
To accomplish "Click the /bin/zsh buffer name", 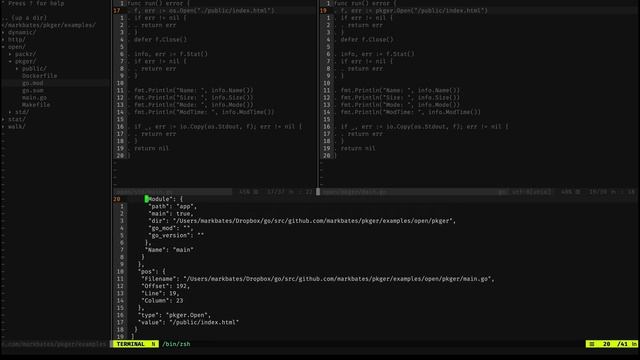I will tap(176, 344).
